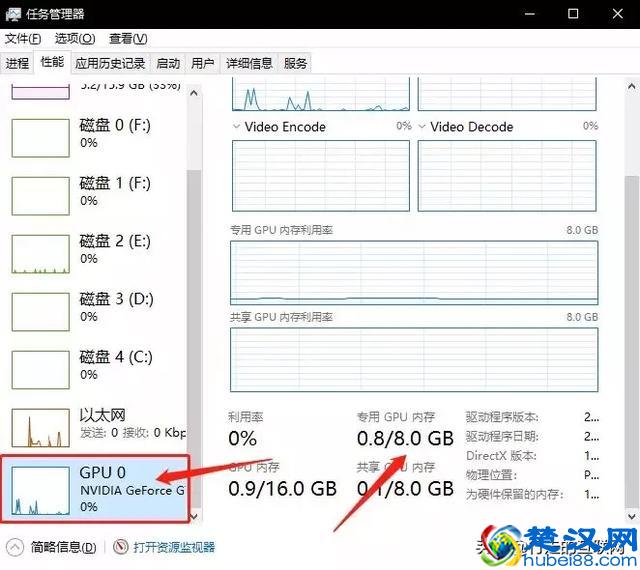640x570 pixels.
Task: Open the 详细信息 tab
Action: [249, 63]
